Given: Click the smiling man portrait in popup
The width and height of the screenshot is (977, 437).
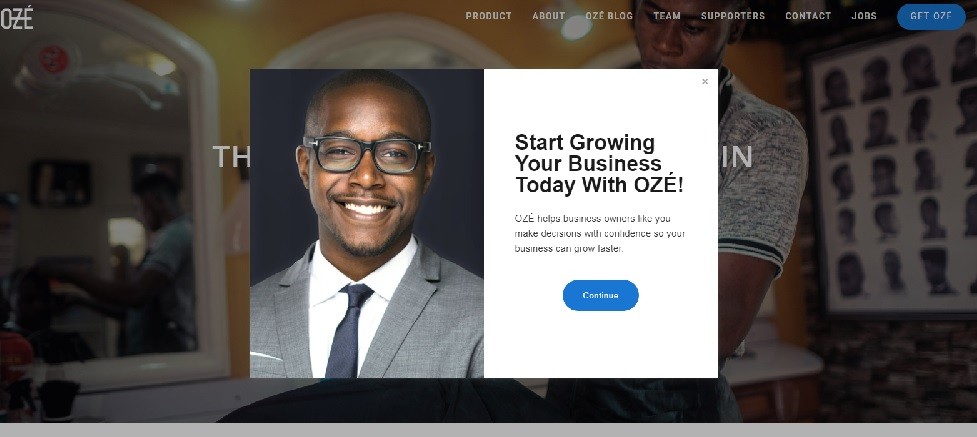Looking at the screenshot, I should point(367,223).
